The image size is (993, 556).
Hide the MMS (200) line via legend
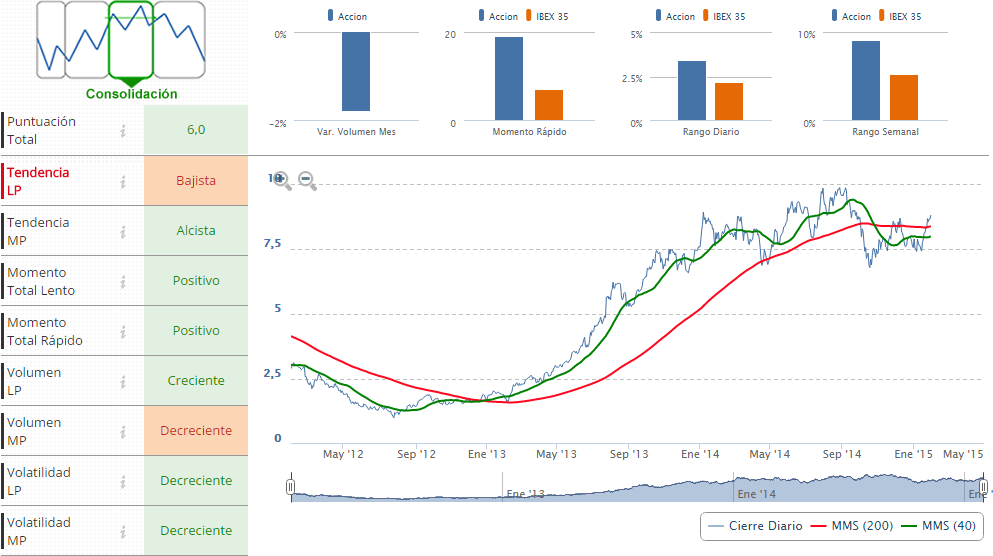[850, 526]
